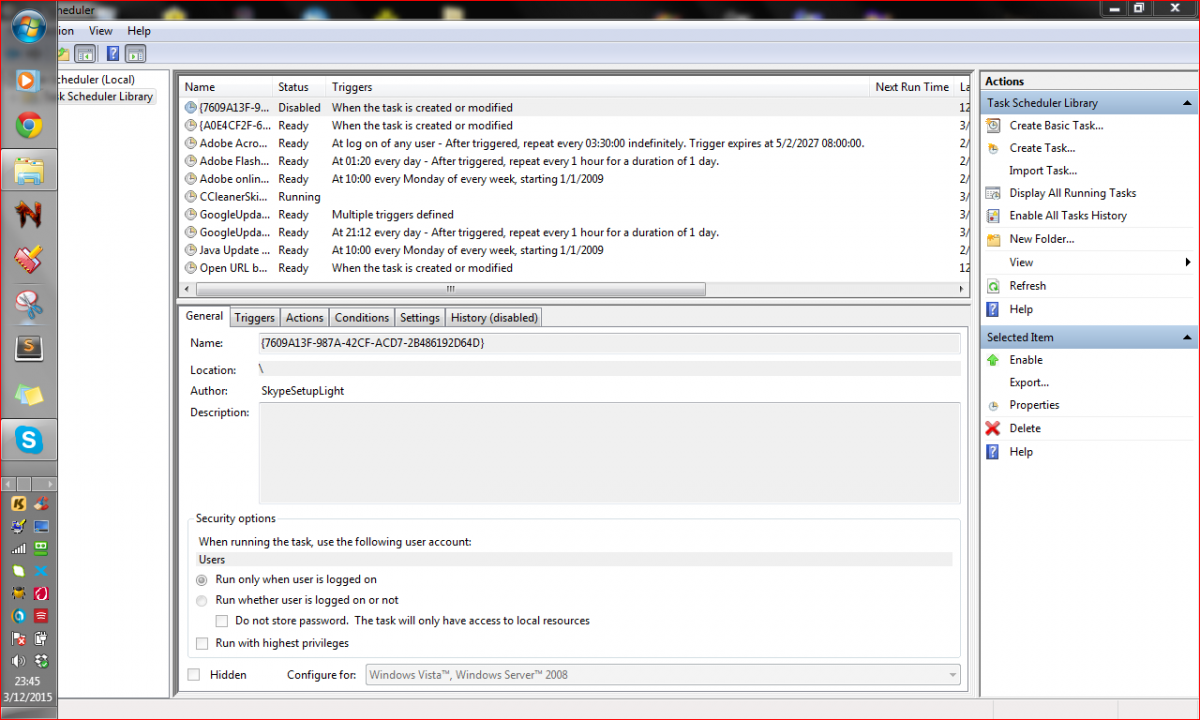
Task: Launch Windows Media Player from taskbar
Action: 28,80
